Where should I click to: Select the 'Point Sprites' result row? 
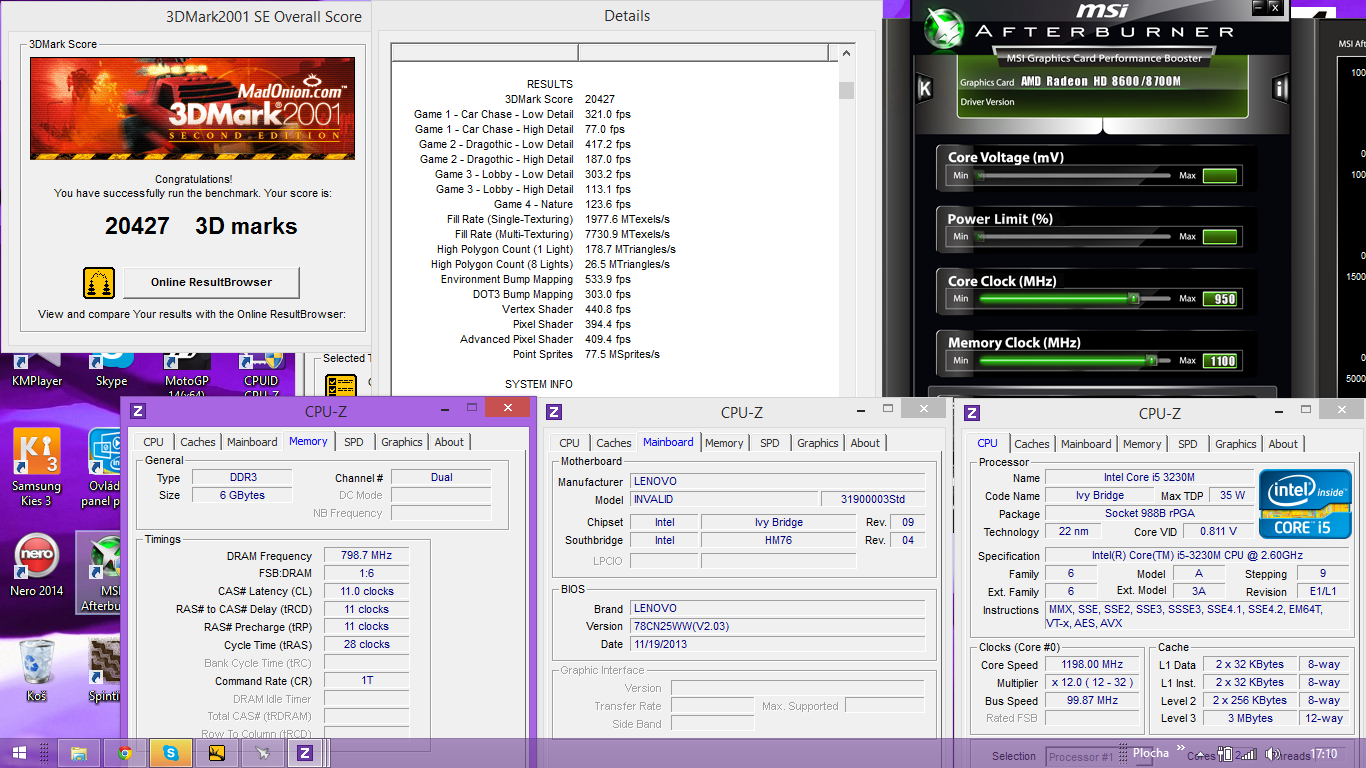586,354
